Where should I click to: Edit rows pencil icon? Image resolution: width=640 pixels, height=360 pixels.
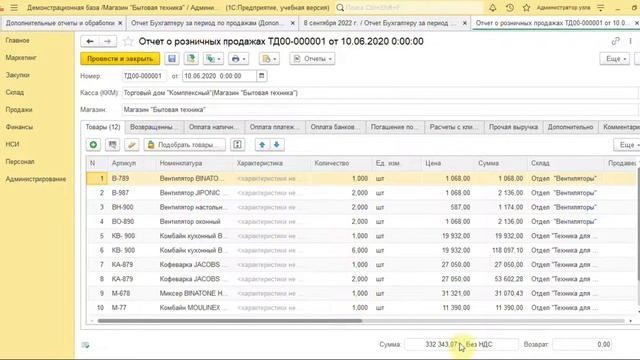[131, 145]
